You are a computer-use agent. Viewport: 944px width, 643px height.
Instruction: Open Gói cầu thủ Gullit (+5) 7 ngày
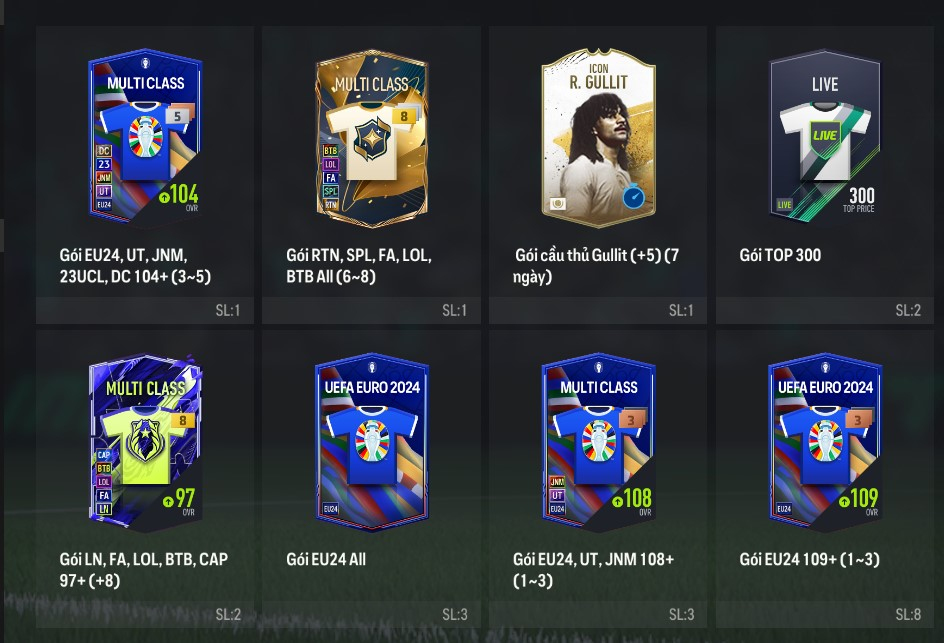click(596, 266)
